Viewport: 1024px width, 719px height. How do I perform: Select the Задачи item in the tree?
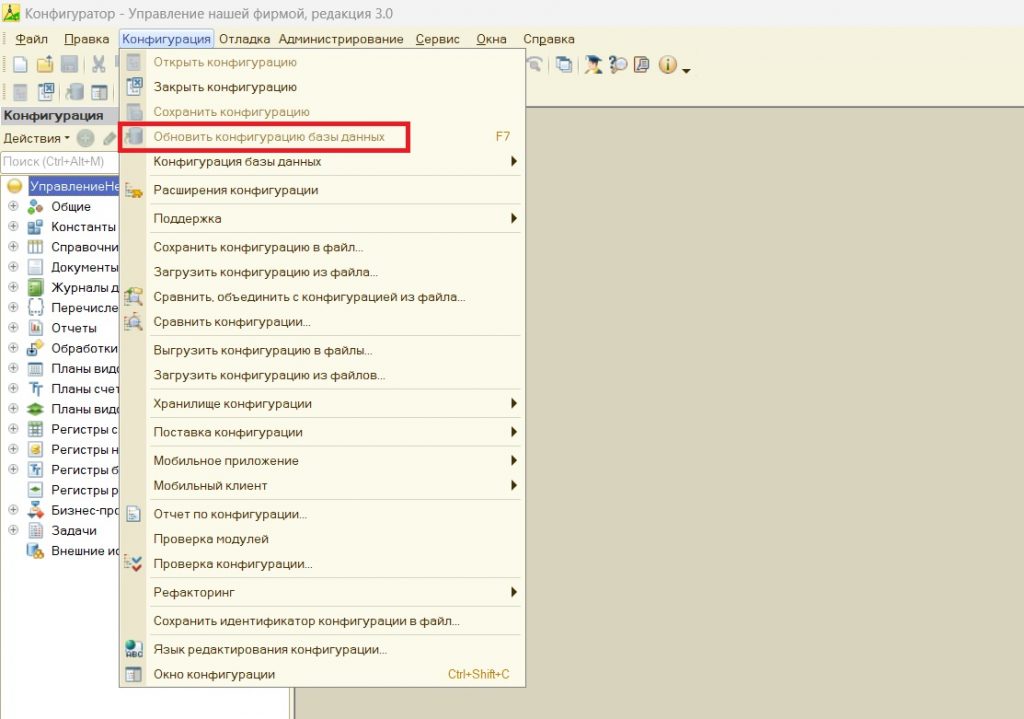74,531
